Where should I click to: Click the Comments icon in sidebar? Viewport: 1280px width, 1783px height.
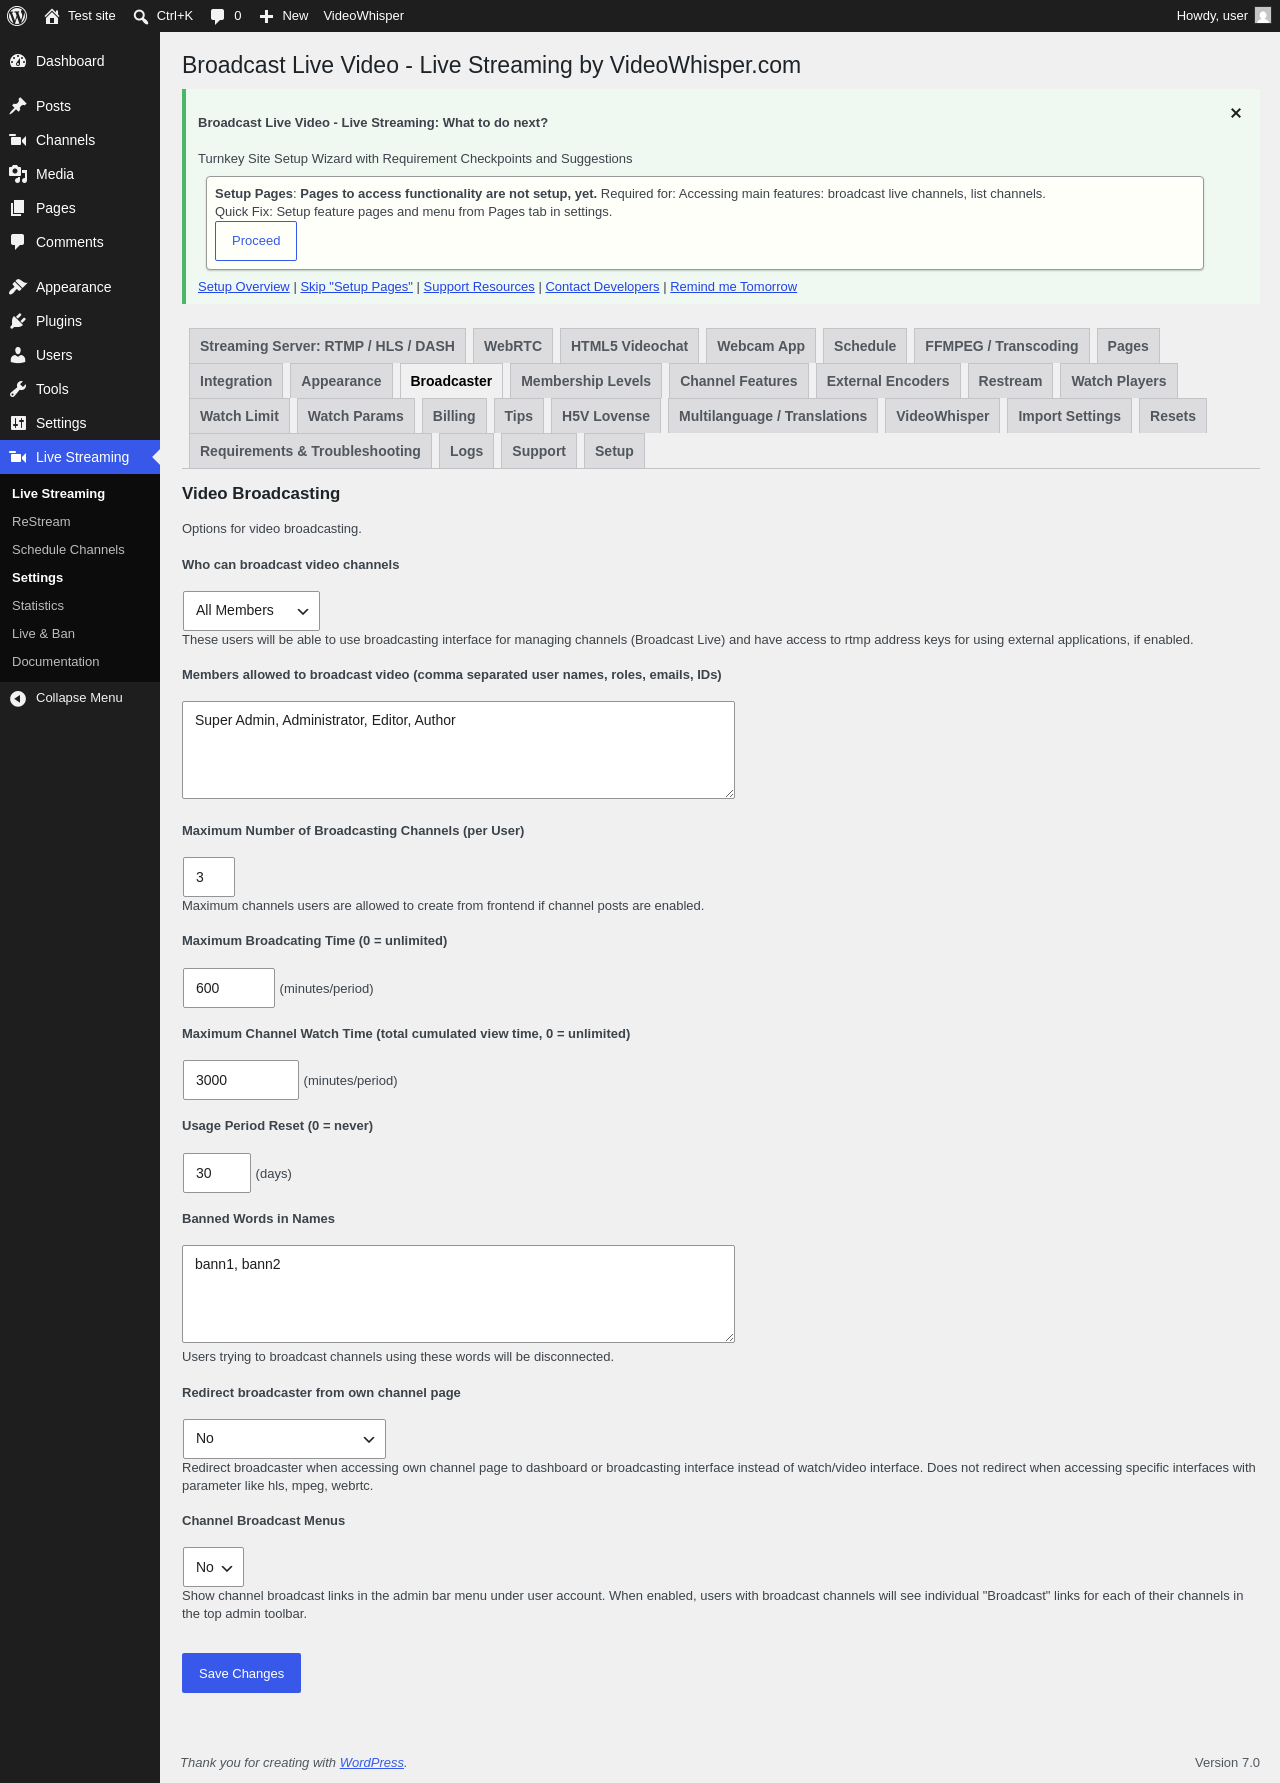tap(18, 242)
